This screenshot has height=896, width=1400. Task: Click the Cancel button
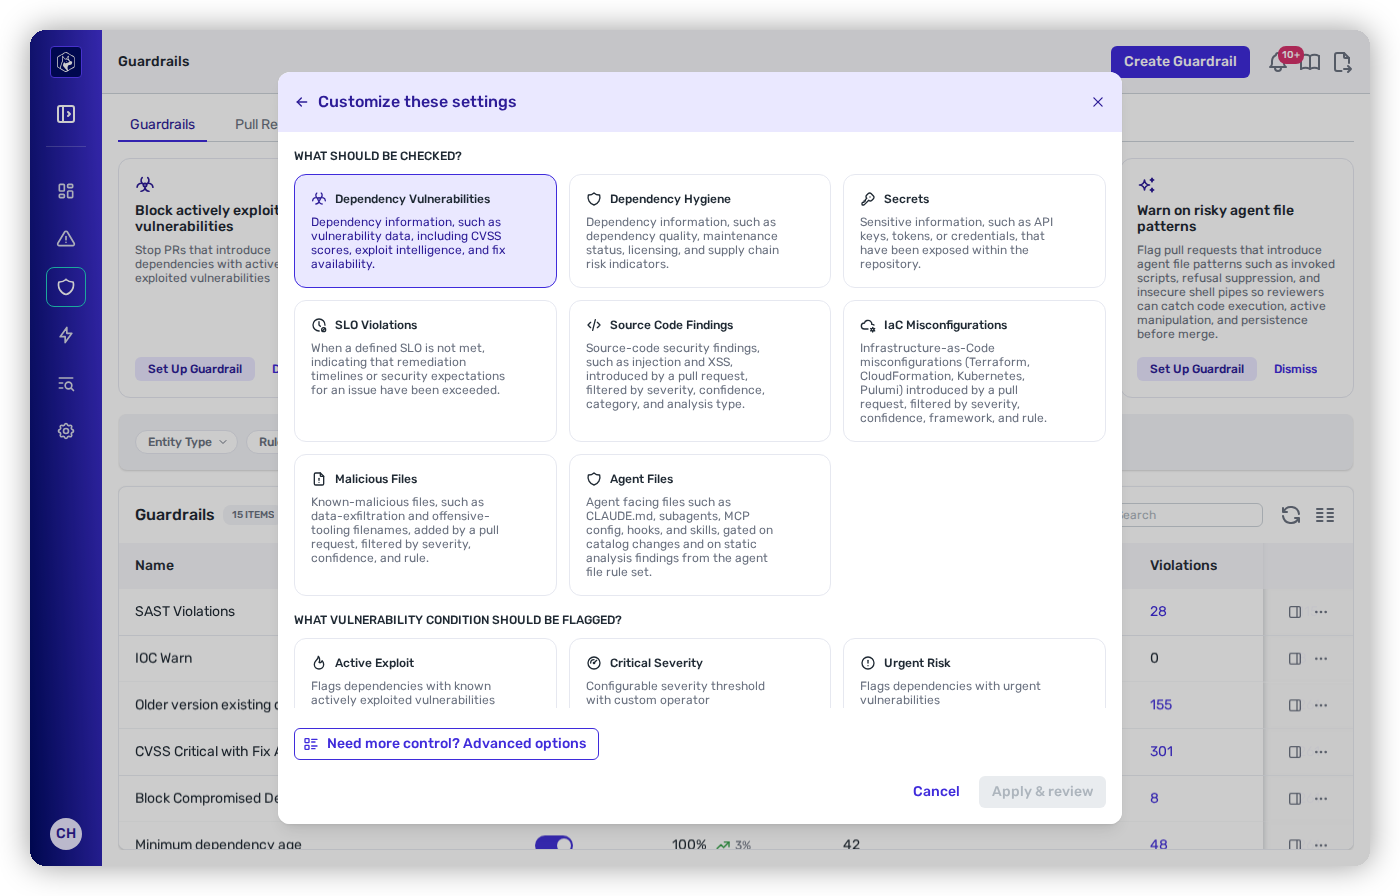click(936, 791)
